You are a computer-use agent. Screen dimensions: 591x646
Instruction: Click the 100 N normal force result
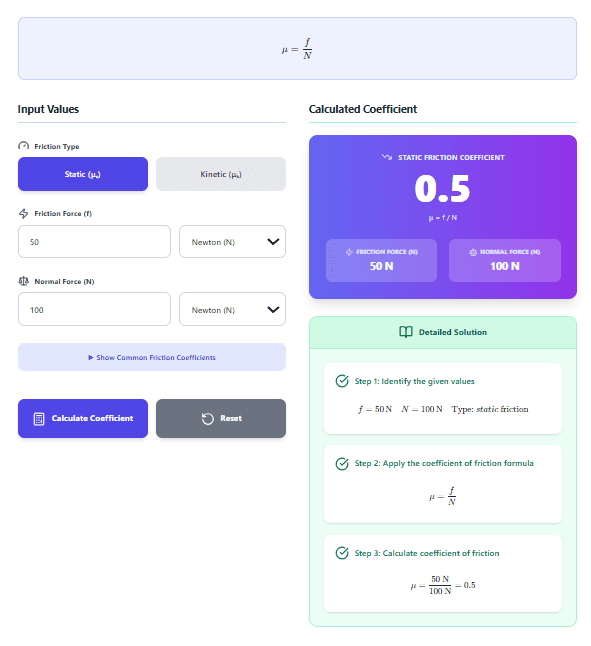point(505,266)
